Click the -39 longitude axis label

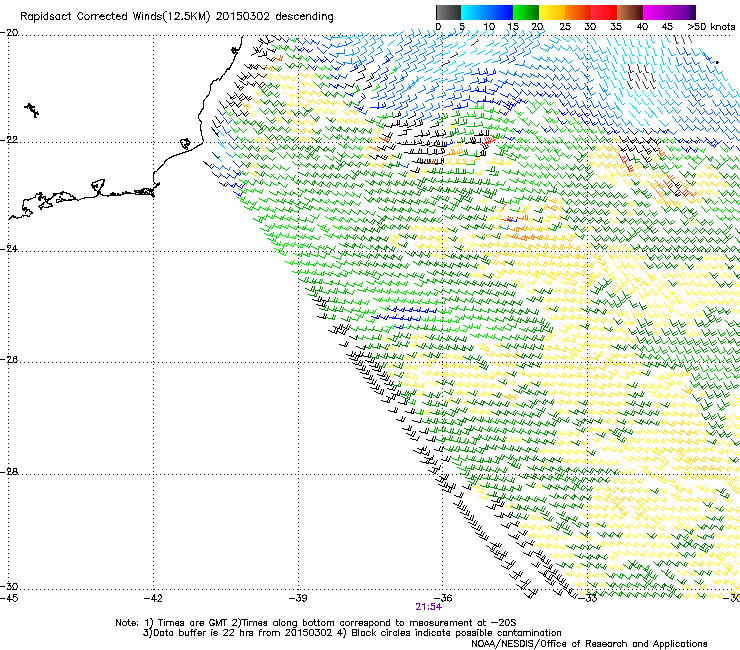pos(298,598)
